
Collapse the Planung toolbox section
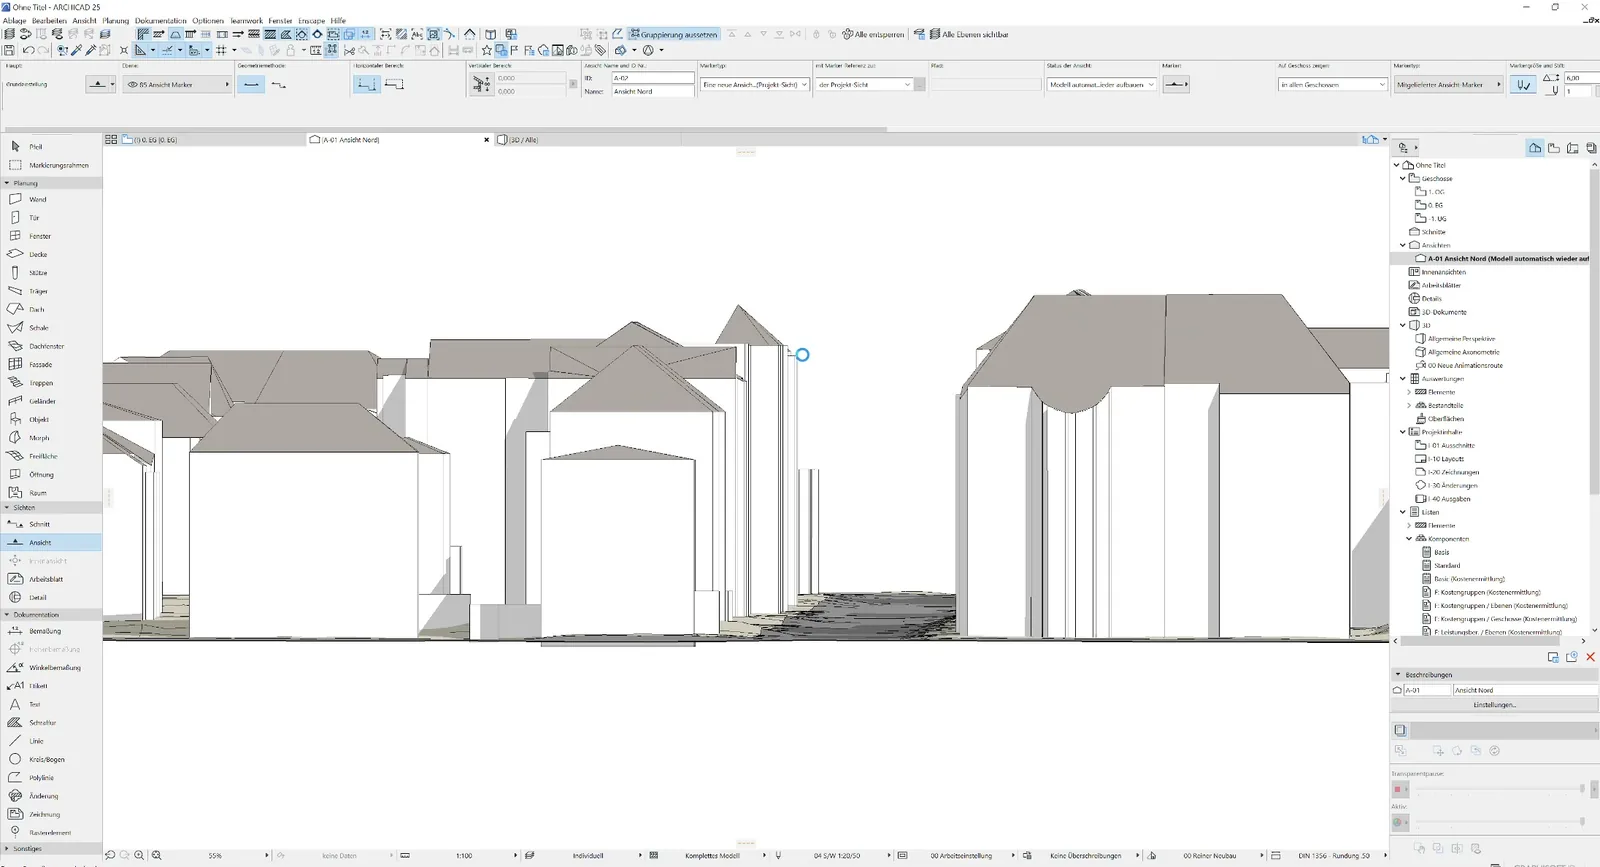[x=7, y=183]
